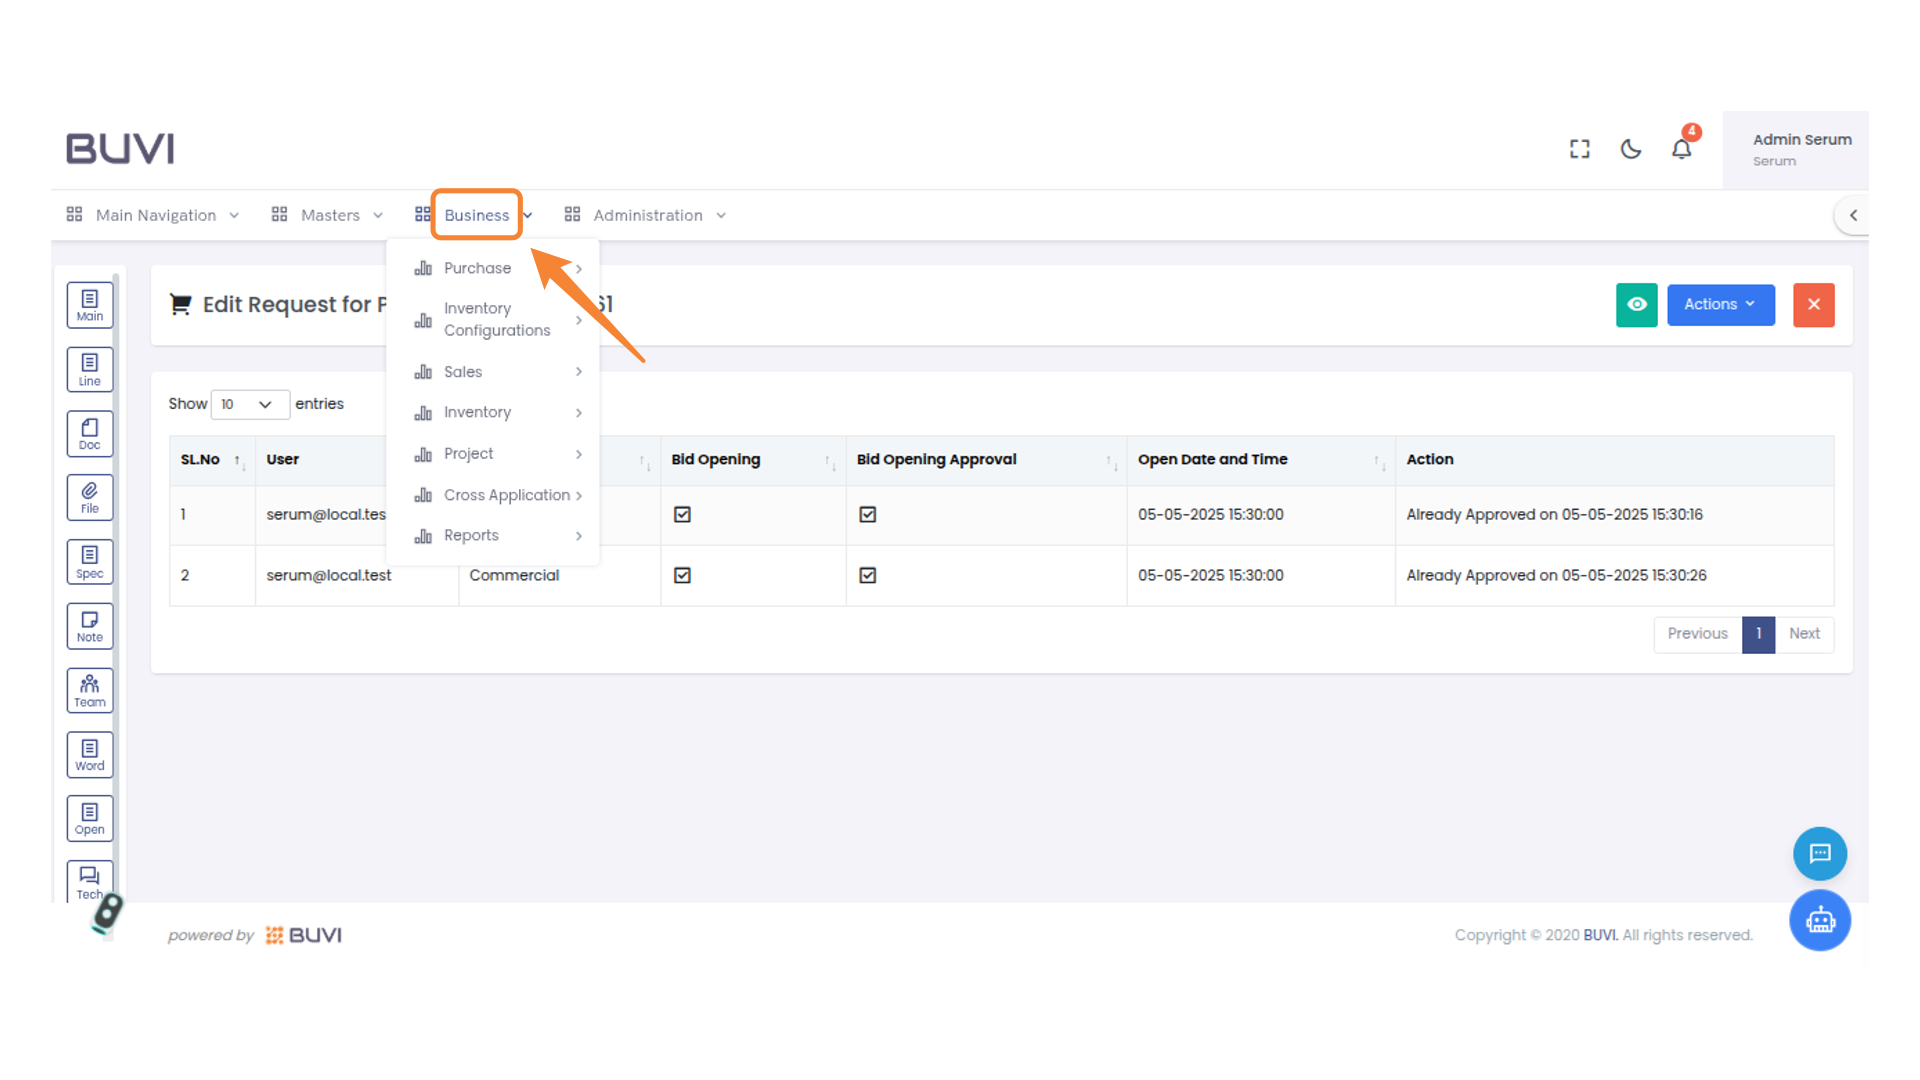The width and height of the screenshot is (1920, 1080).
Task: Open the Doc sidebar icon
Action: click(x=90, y=434)
